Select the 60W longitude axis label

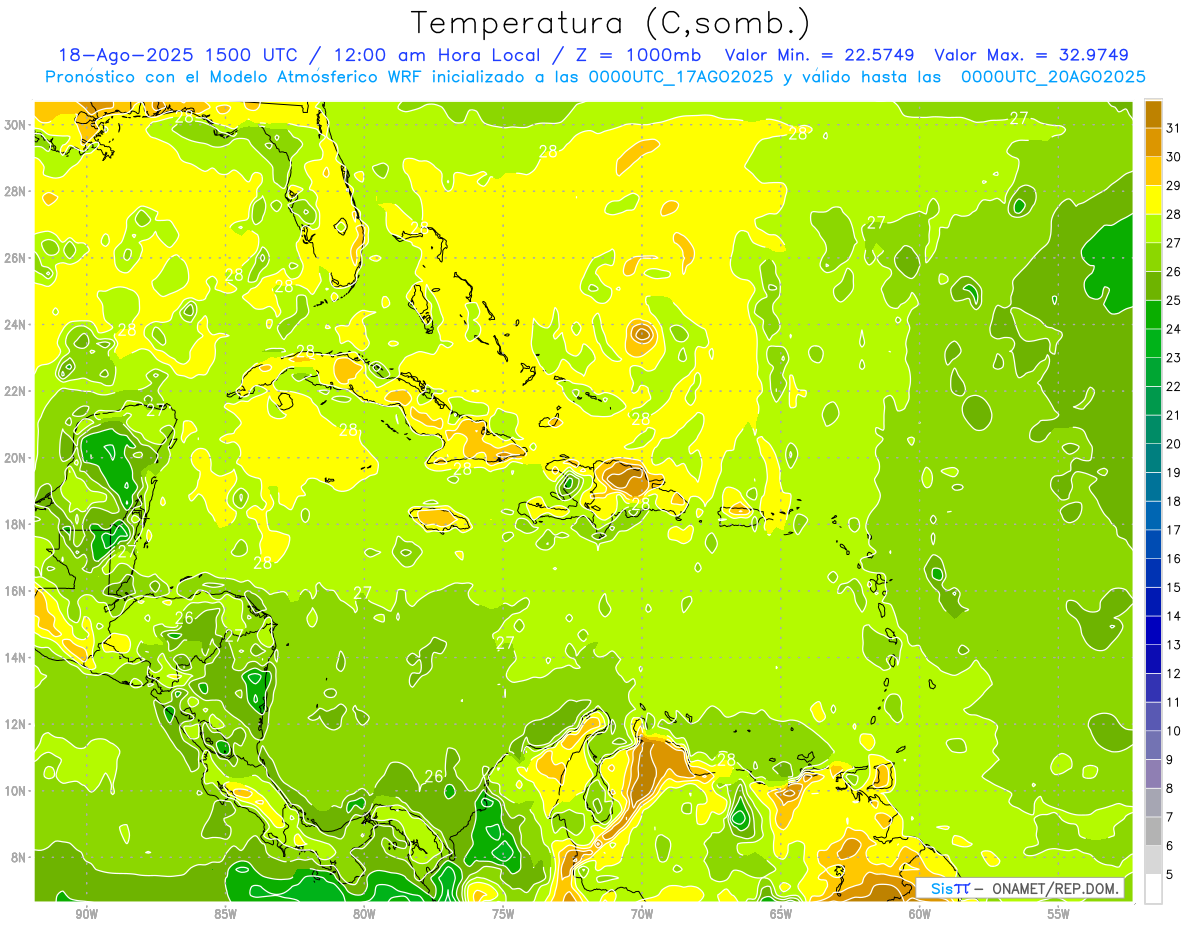[x=920, y=914]
